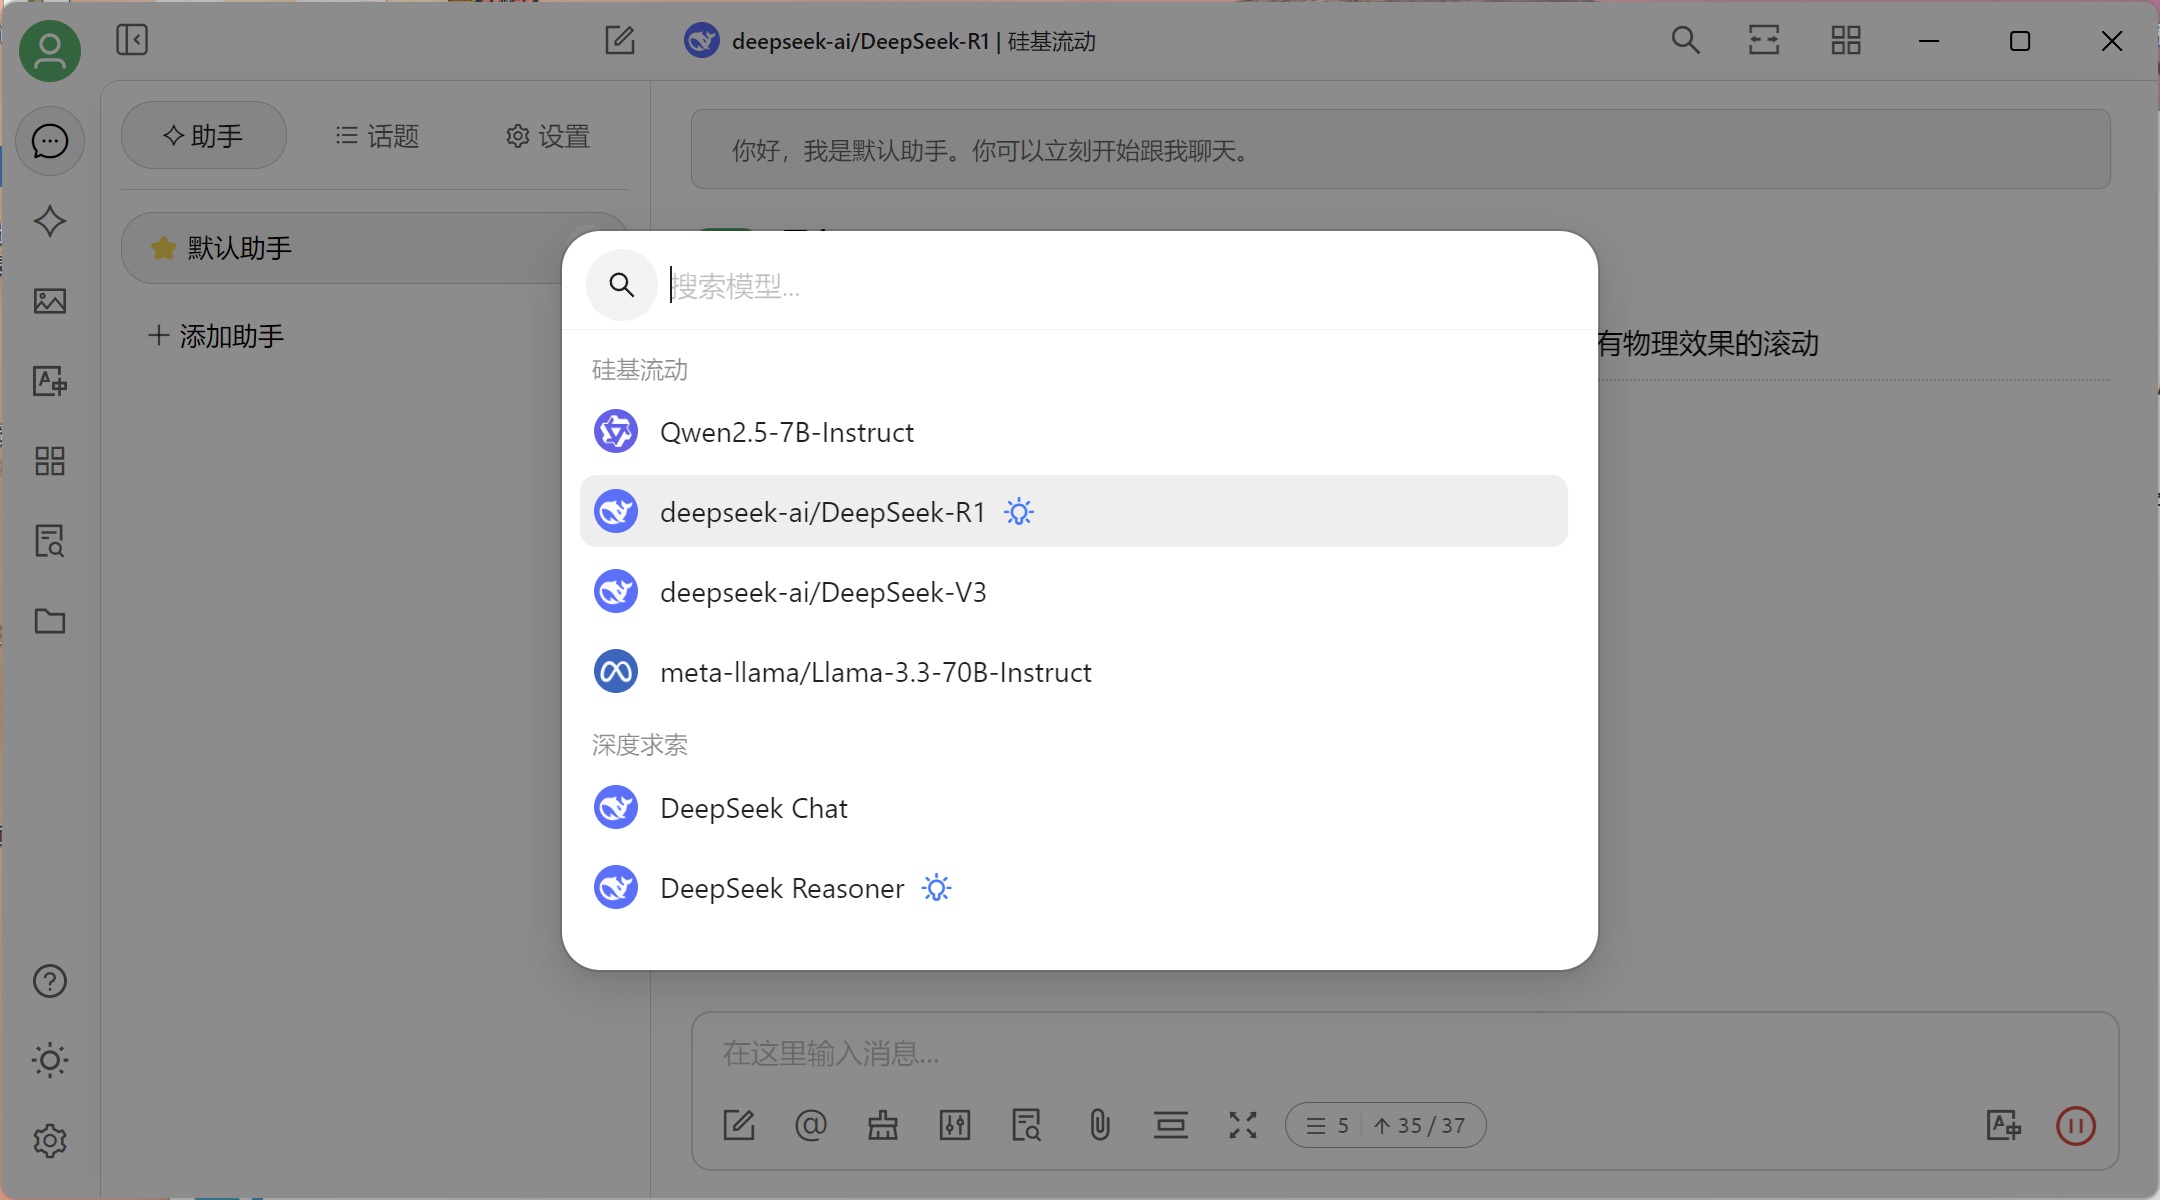
Task: Click the 深度求索 group label
Action: 640,745
